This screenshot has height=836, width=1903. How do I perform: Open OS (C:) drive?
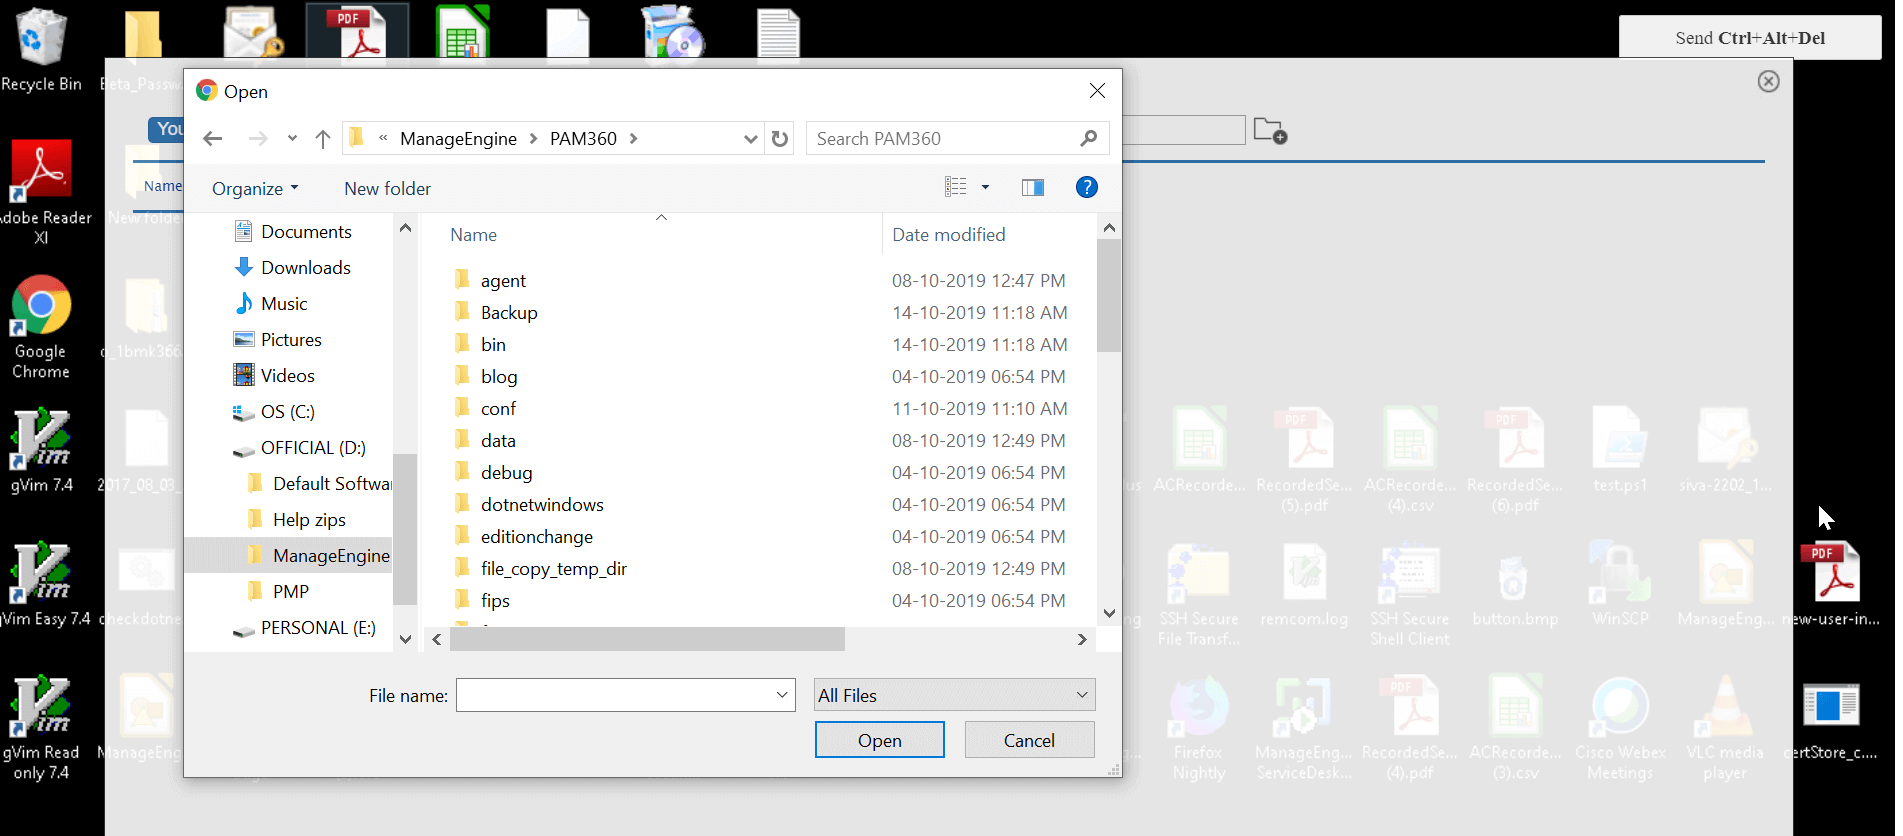[x=274, y=411]
